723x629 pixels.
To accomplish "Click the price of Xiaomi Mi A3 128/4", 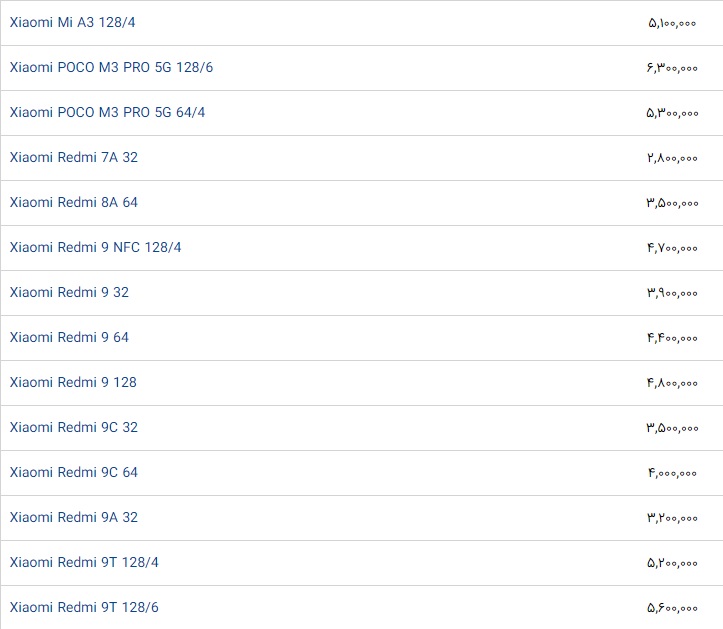I will pyautogui.click(x=672, y=22).
